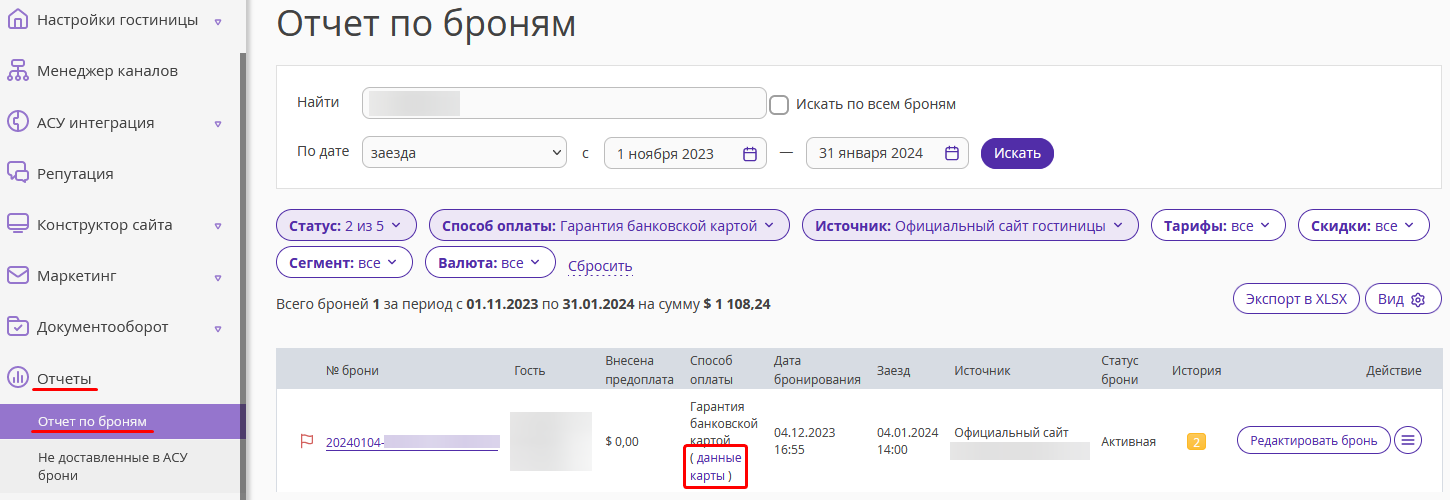The width and height of the screenshot is (1450, 500).
Task: Click the channel manager sidebar icon
Action: tap(17, 71)
